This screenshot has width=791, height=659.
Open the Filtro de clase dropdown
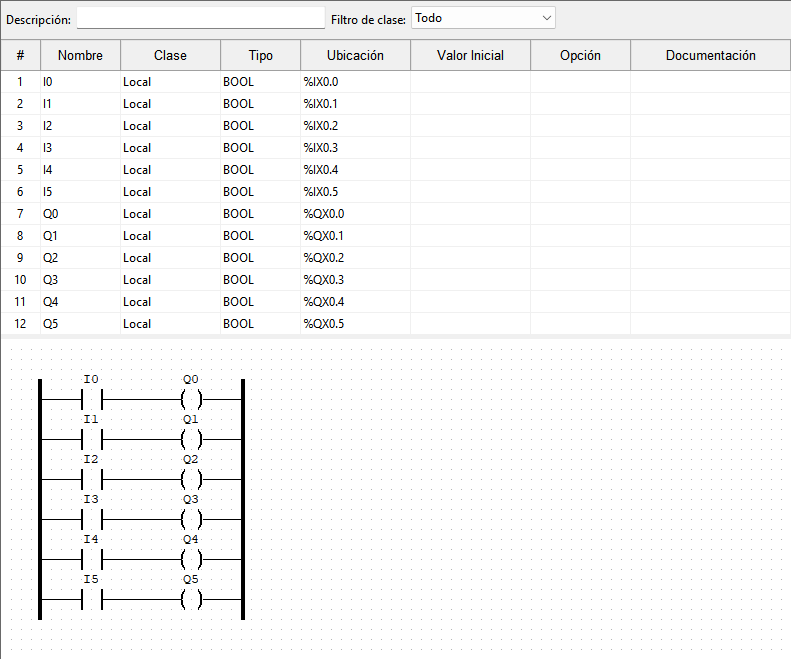(483, 18)
